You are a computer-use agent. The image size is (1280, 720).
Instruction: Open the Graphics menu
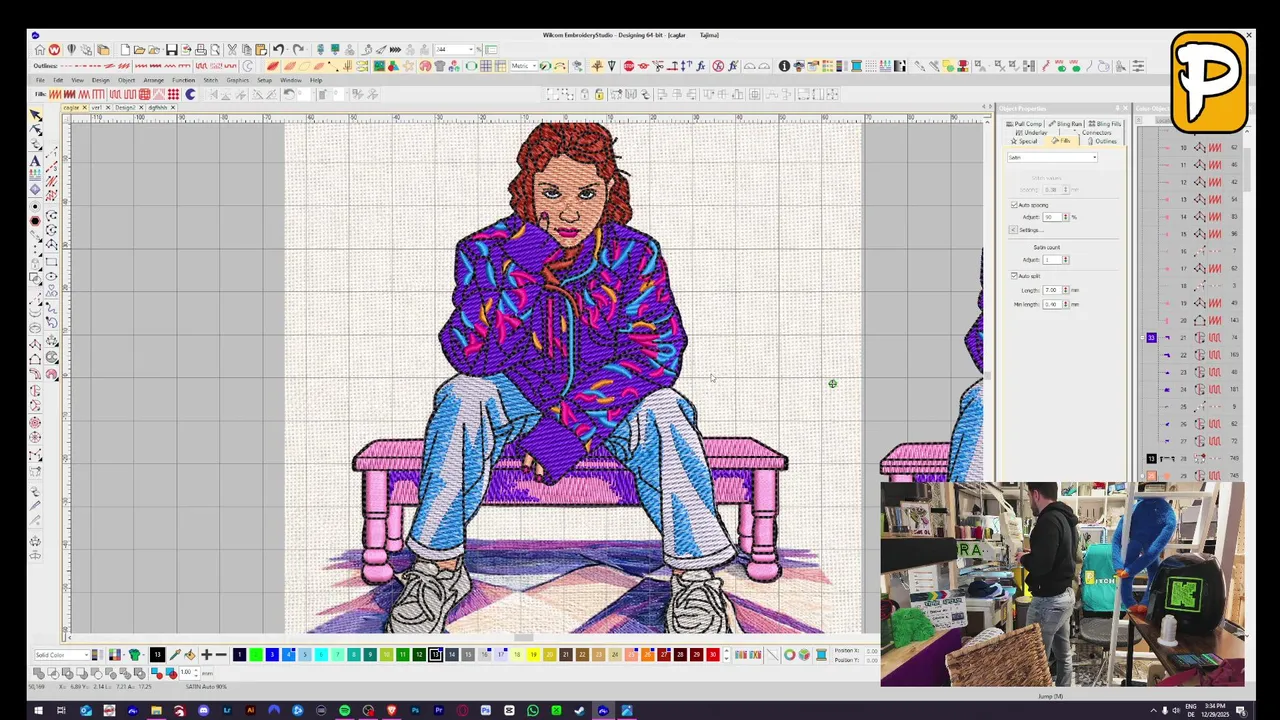(x=237, y=80)
